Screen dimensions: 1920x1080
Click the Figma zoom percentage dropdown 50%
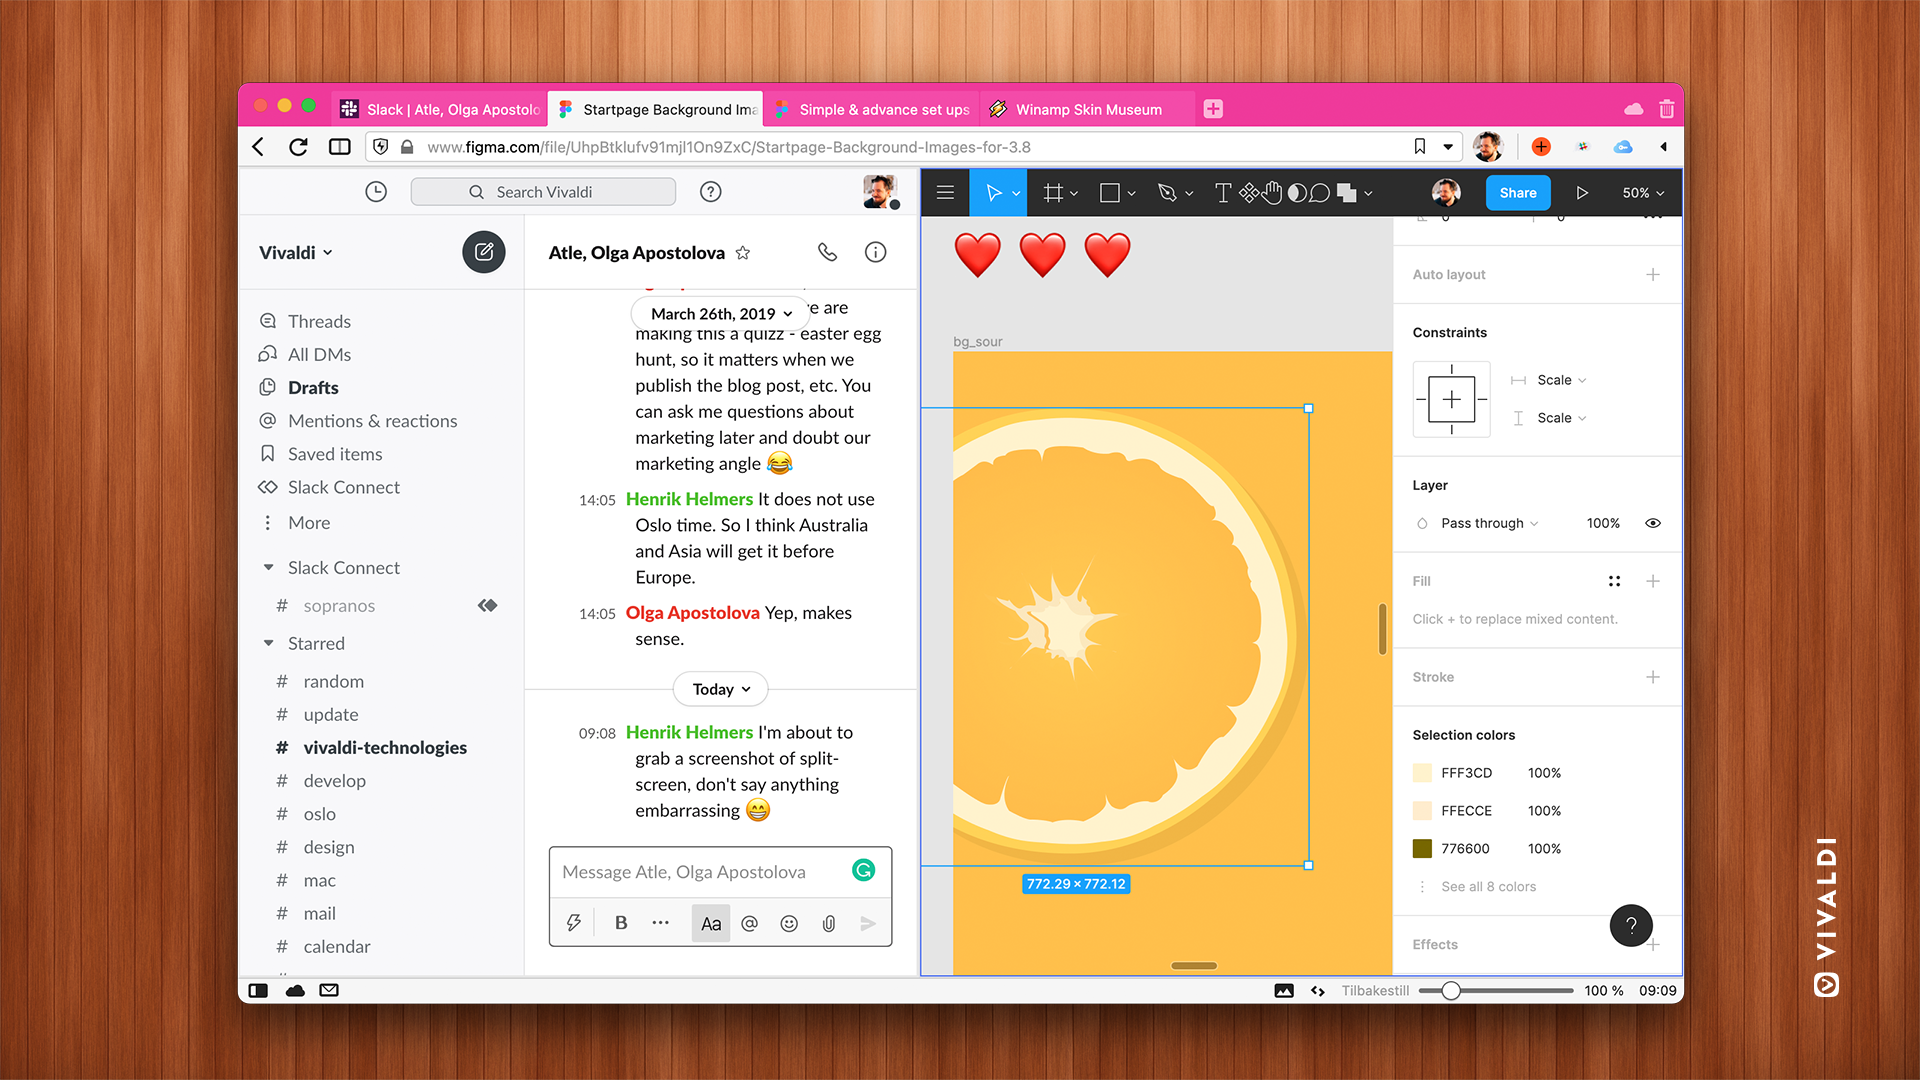[1640, 193]
